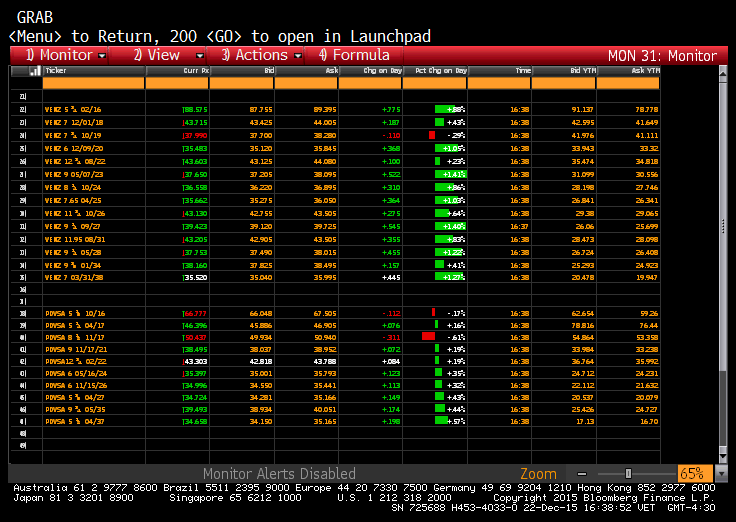Select the VENZ 7.65 04/25 ticker
Viewport: 736px width, 522px height.
click(x=73, y=200)
